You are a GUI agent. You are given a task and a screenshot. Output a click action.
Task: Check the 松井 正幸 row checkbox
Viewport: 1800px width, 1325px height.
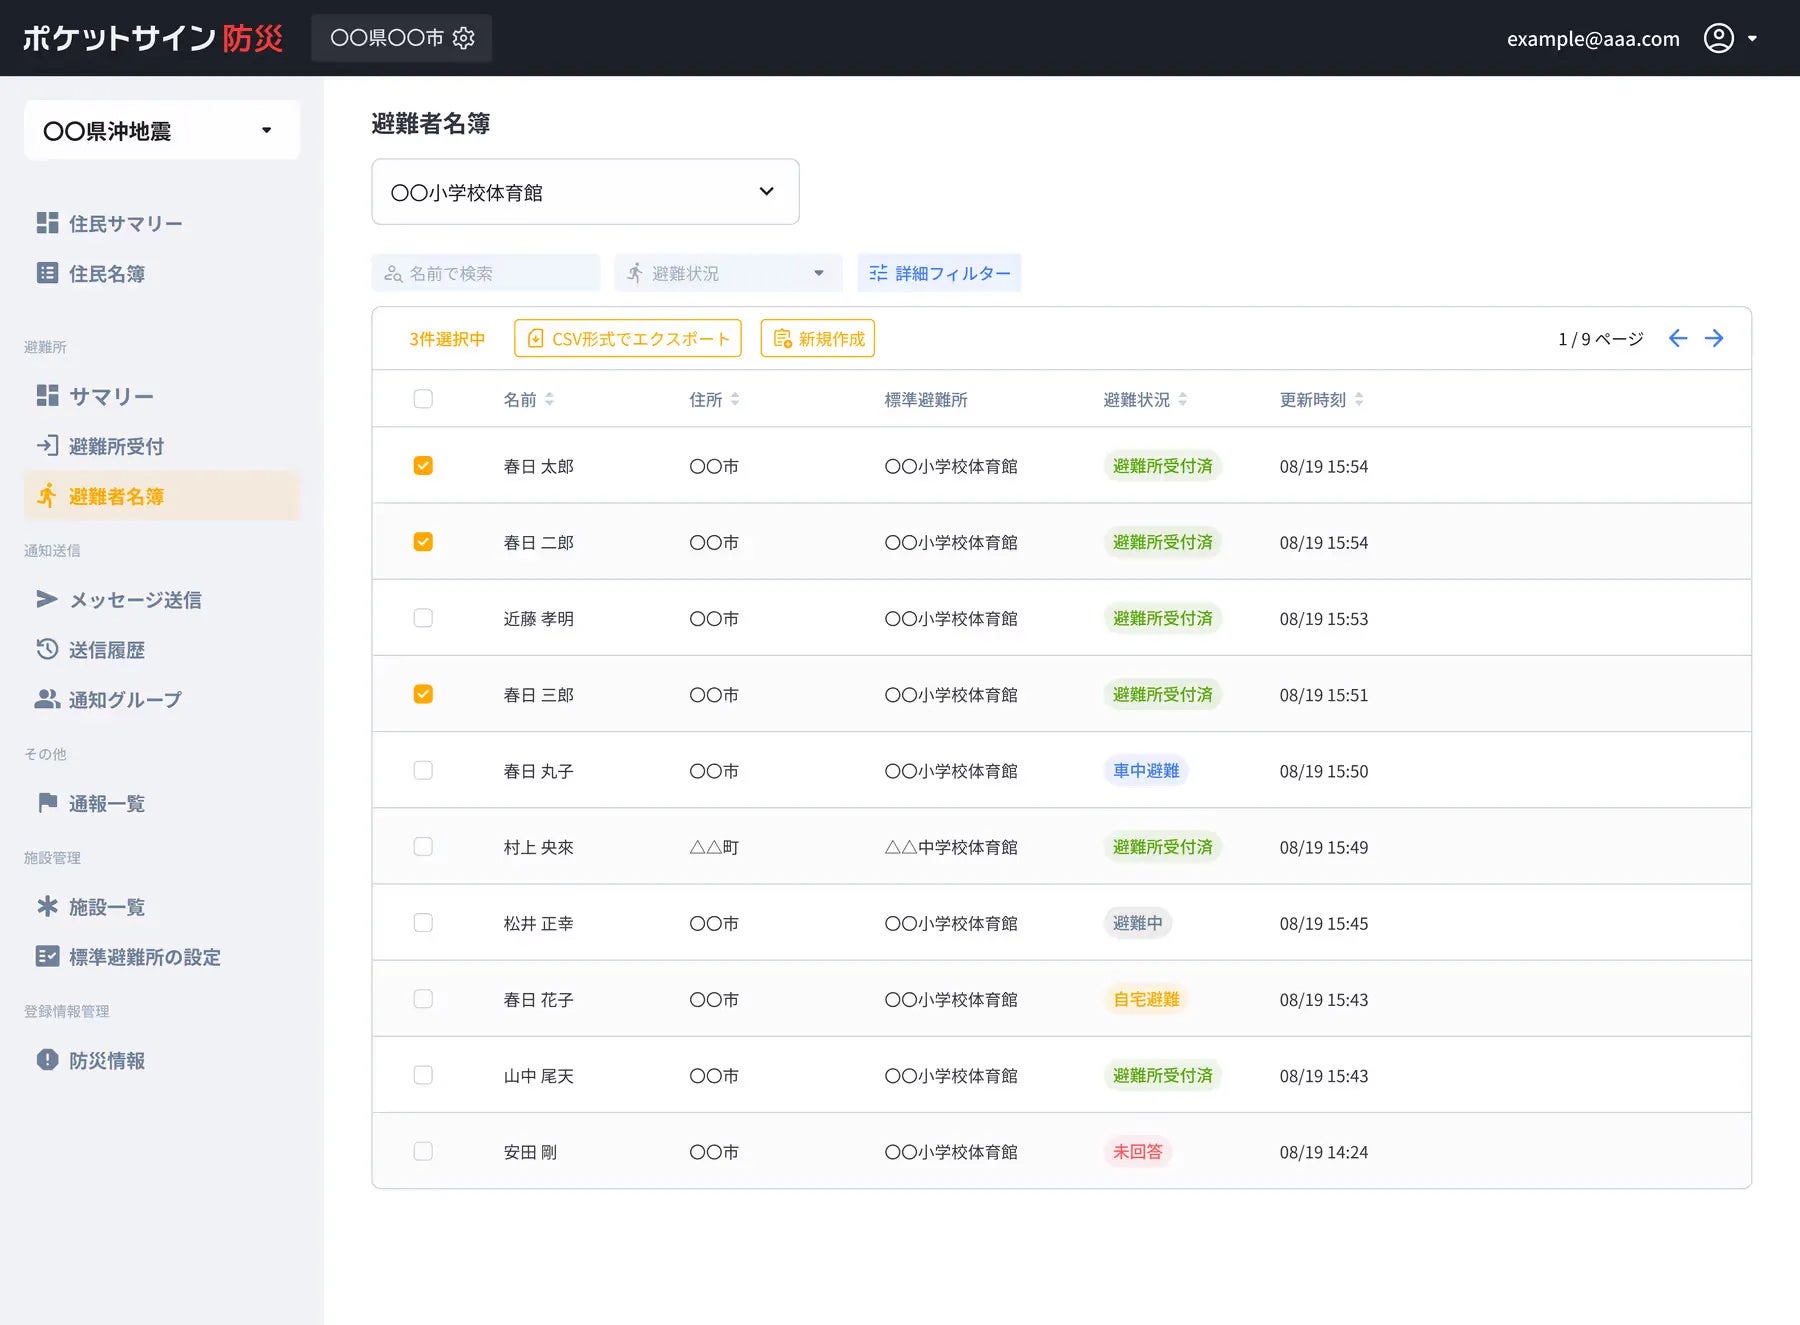423,922
